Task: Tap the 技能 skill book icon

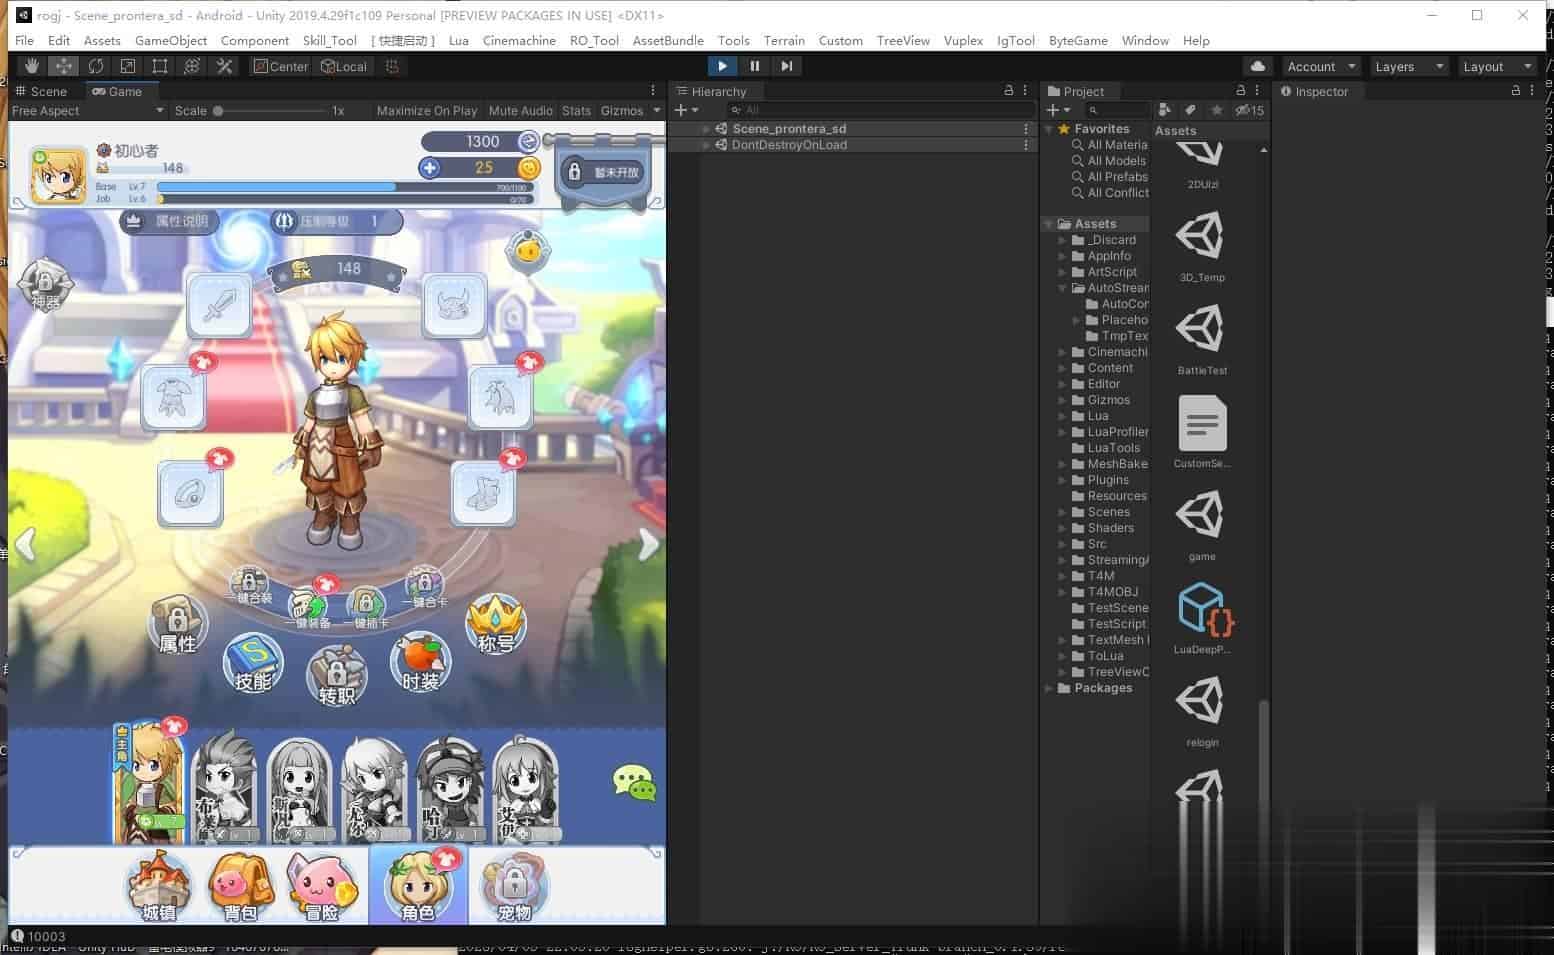Action: (x=253, y=664)
